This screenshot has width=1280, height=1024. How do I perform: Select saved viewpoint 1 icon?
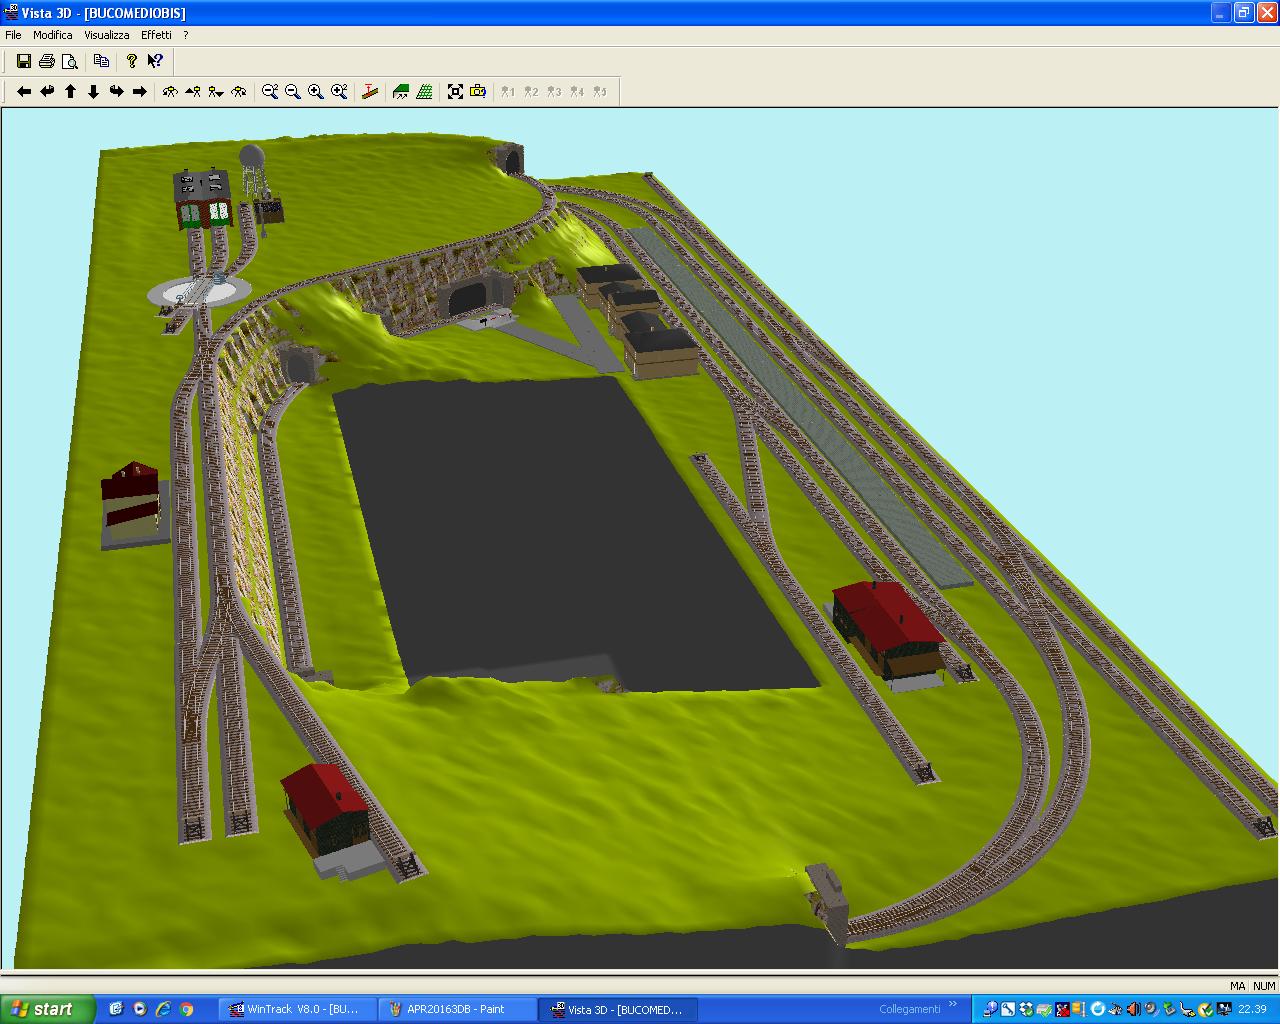[508, 91]
